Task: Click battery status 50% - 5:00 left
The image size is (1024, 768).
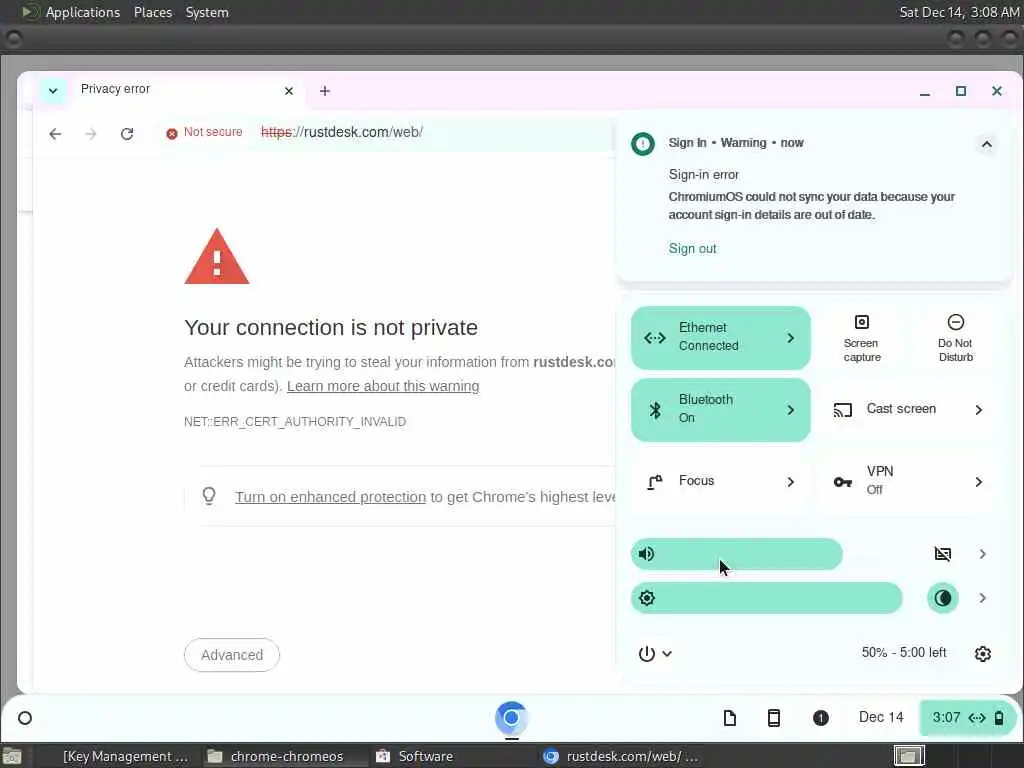Action: coord(903,652)
